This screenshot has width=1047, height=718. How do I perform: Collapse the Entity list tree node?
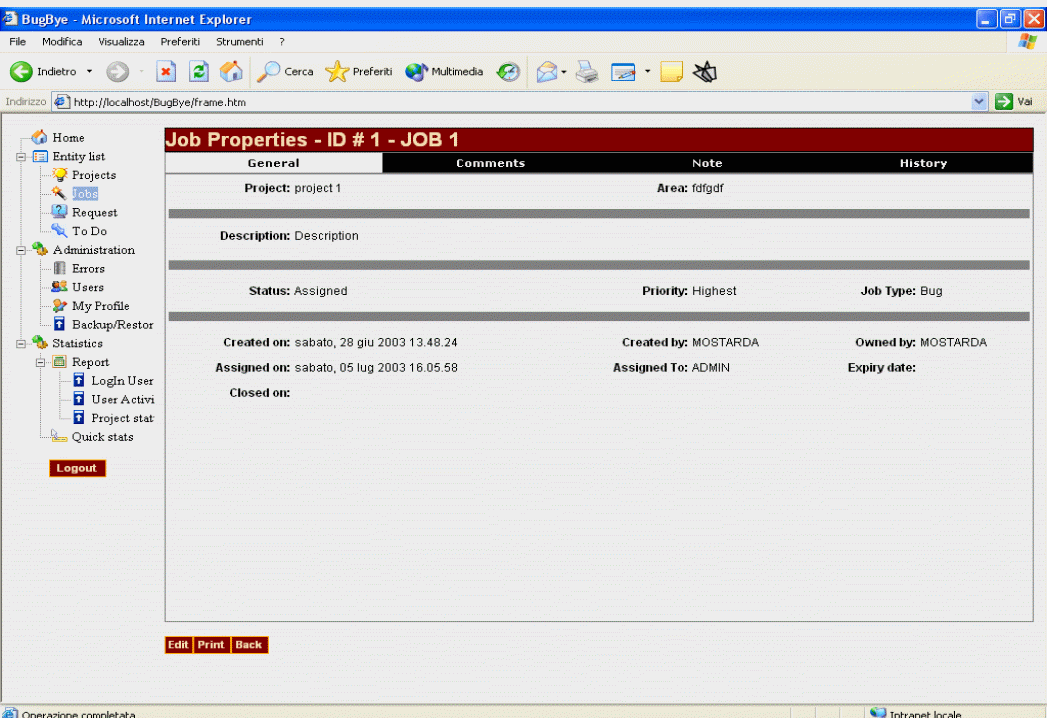pyautogui.click(x=22, y=157)
